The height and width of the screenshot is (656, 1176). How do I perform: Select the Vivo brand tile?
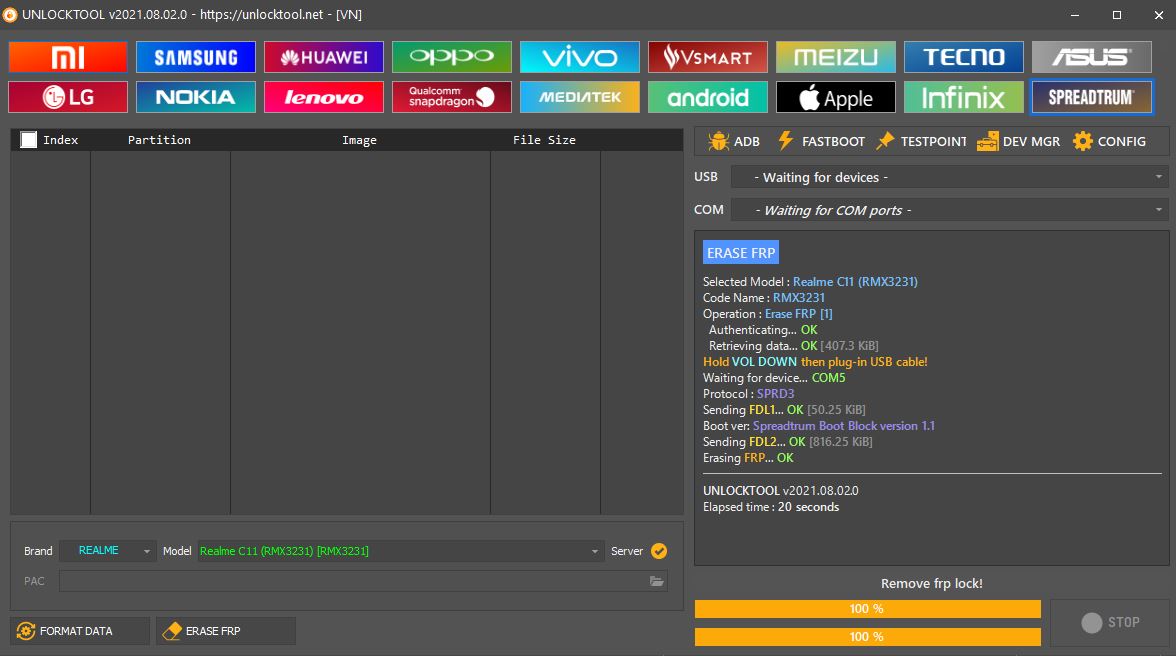(580, 57)
